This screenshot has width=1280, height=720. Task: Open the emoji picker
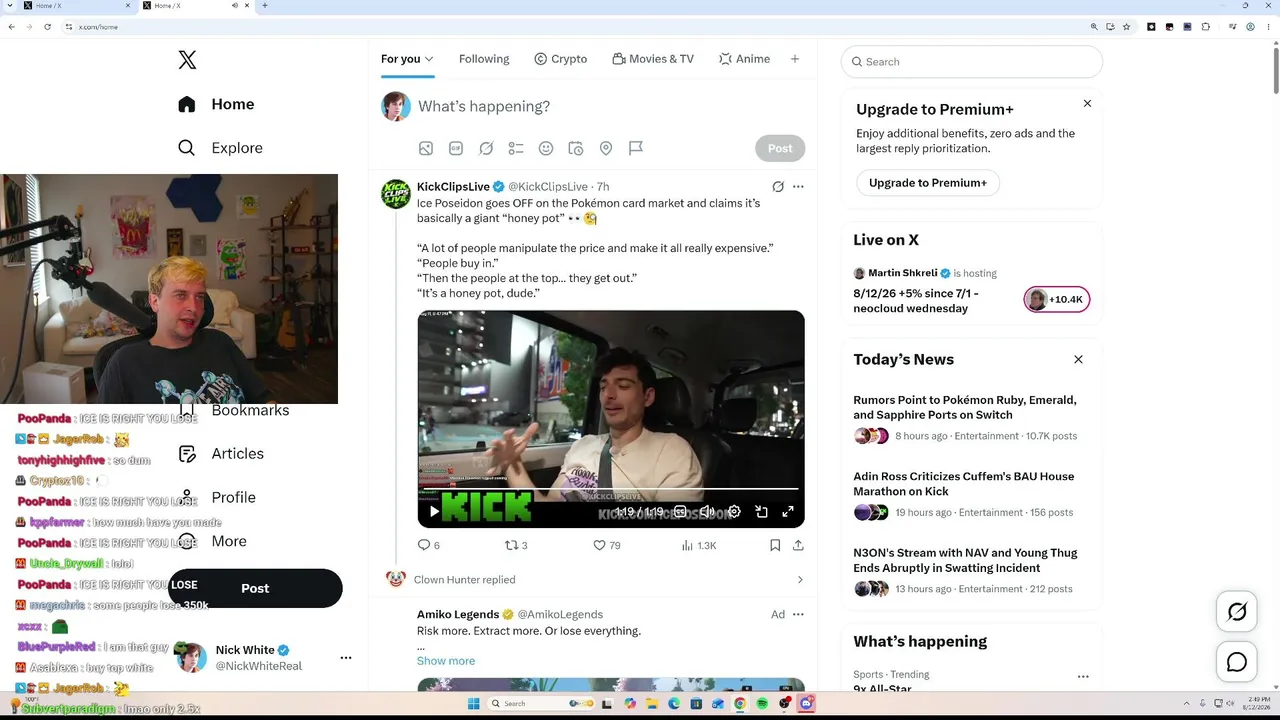(x=546, y=148)
